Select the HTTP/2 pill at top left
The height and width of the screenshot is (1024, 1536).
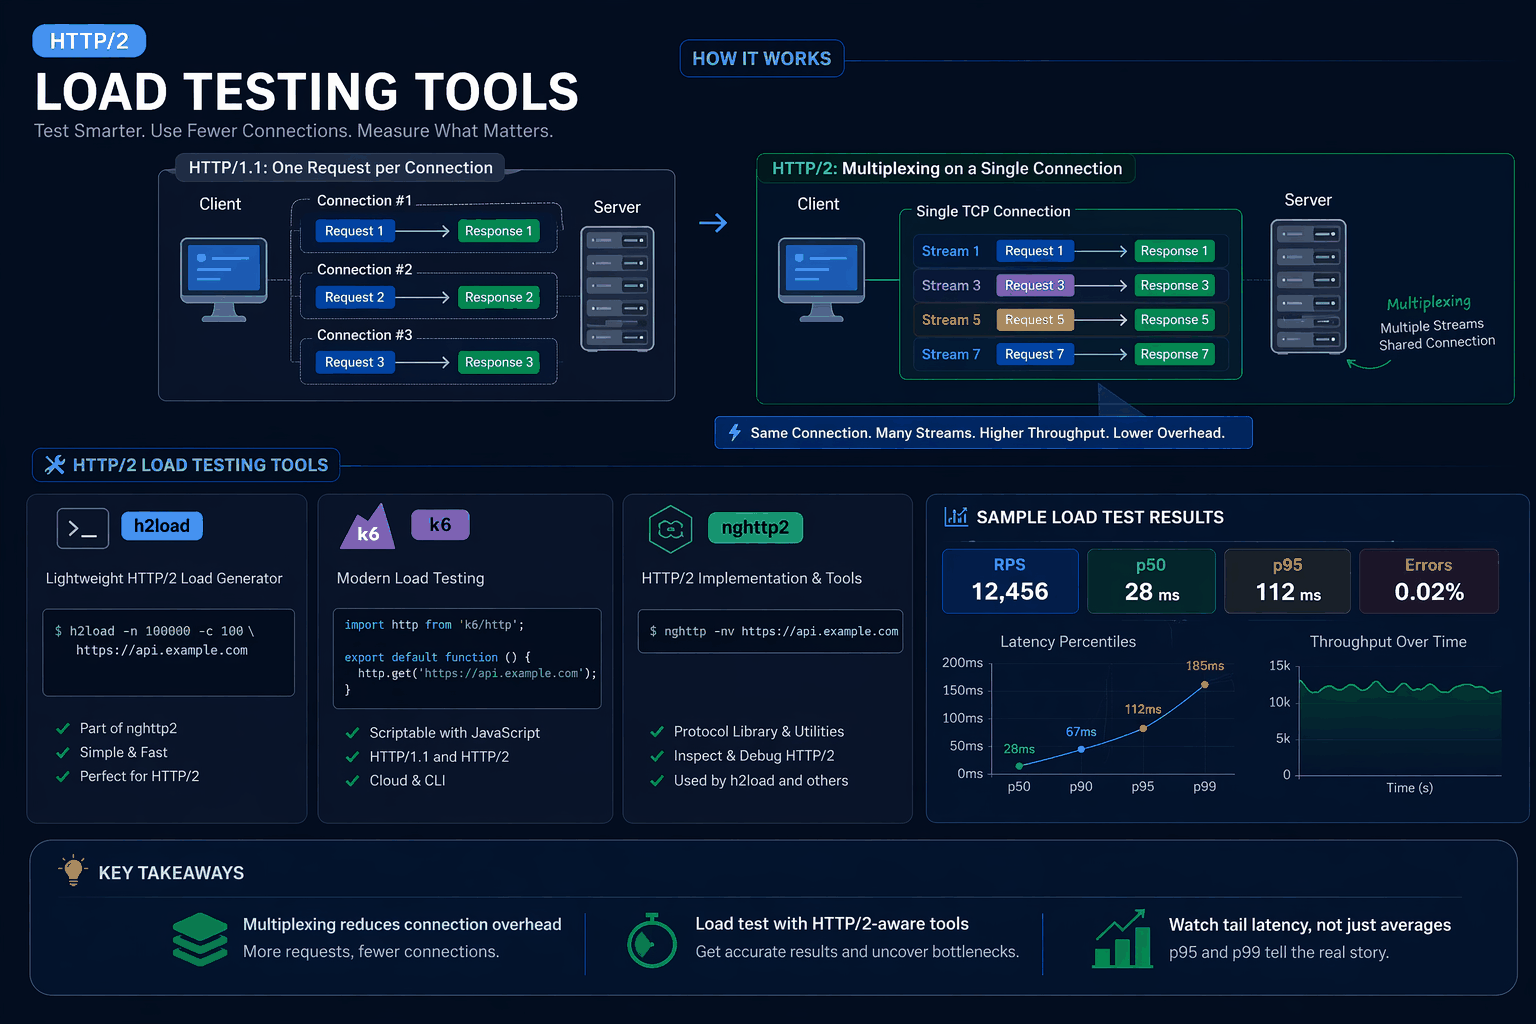pos(89,40)
